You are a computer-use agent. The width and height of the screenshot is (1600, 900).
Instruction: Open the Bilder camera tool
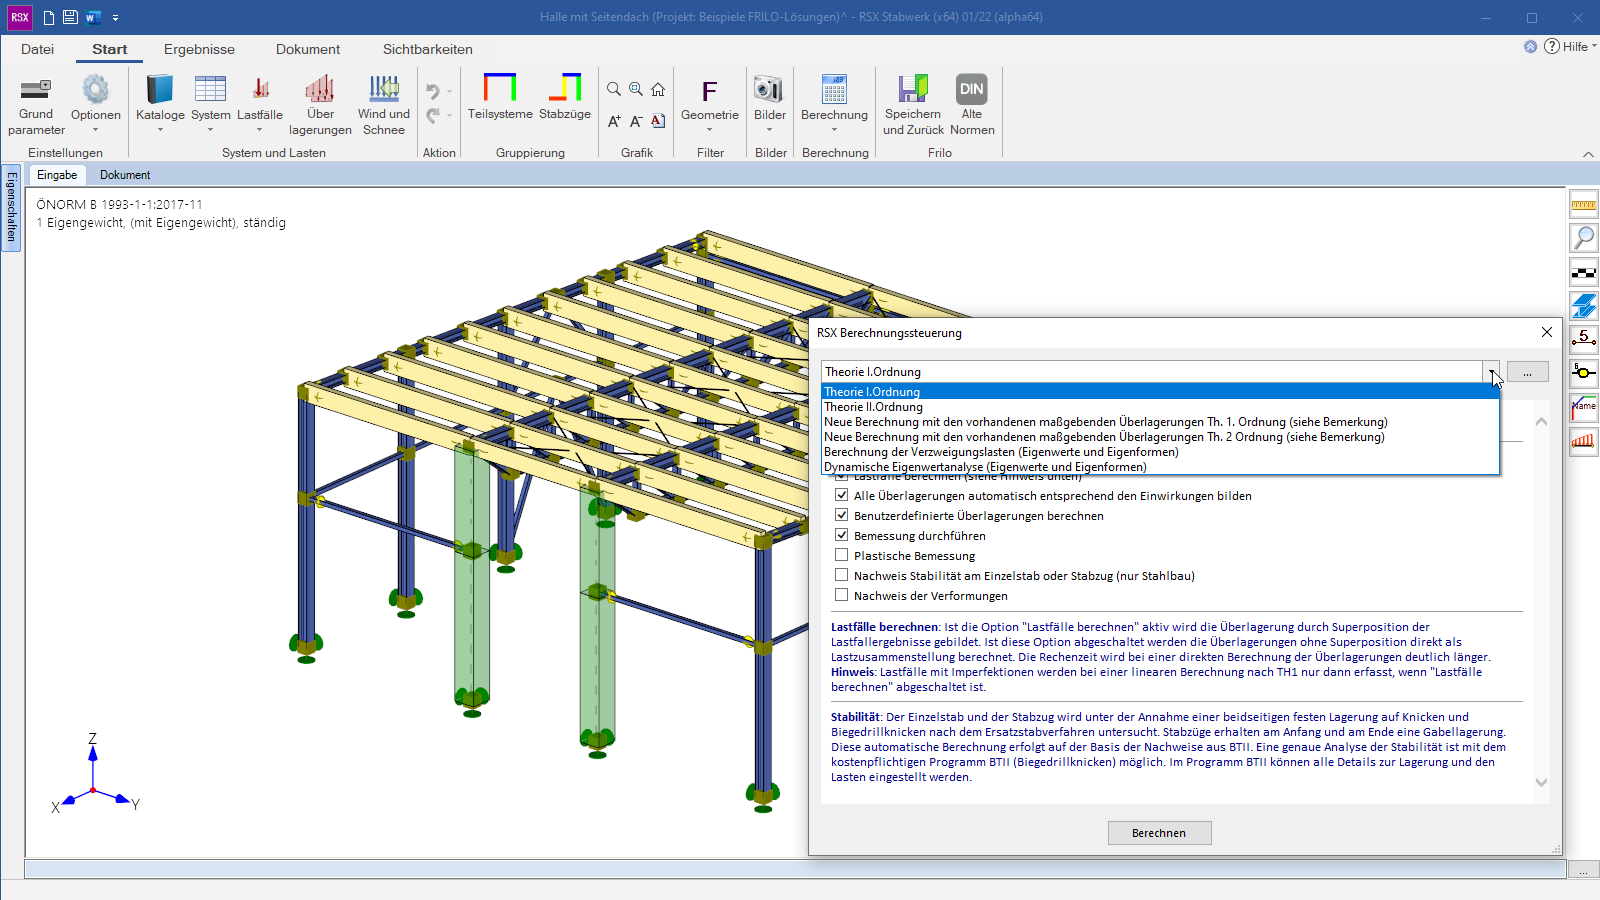coord(770,104)
